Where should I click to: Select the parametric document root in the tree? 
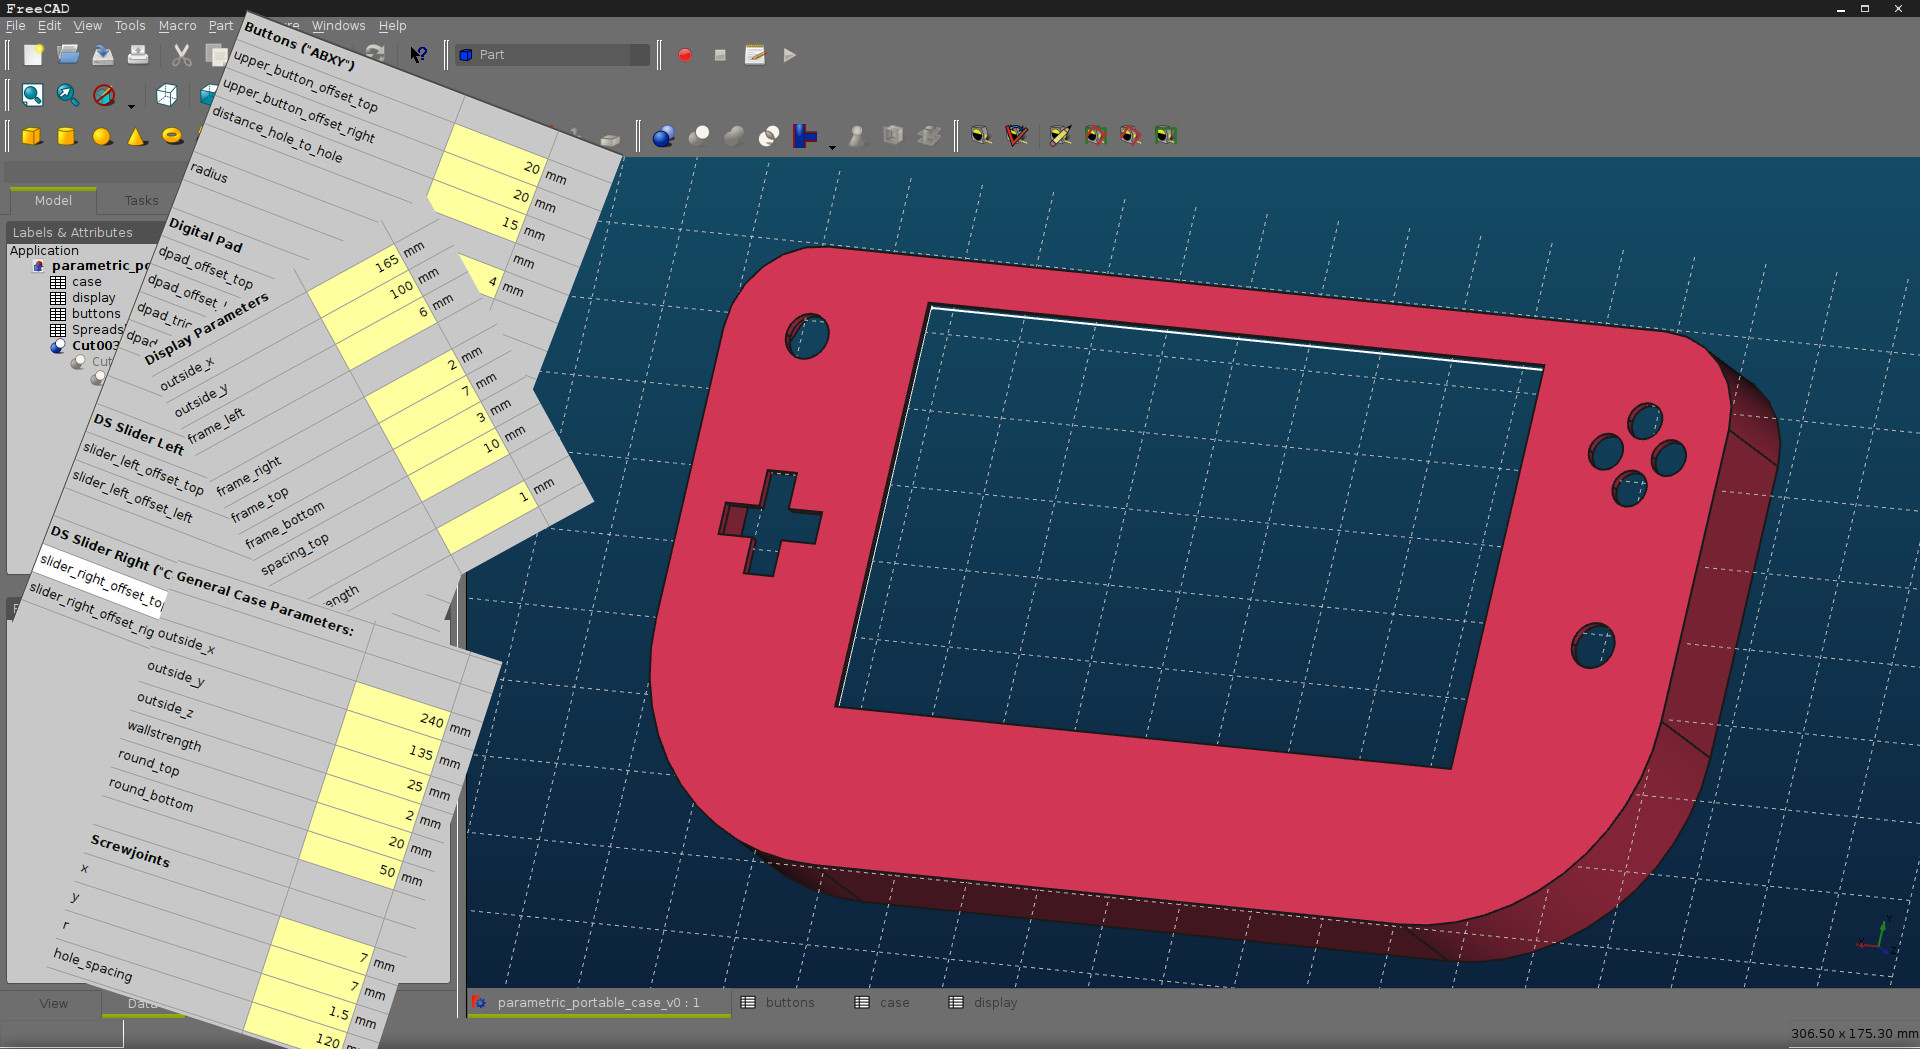tap(92, 266)
